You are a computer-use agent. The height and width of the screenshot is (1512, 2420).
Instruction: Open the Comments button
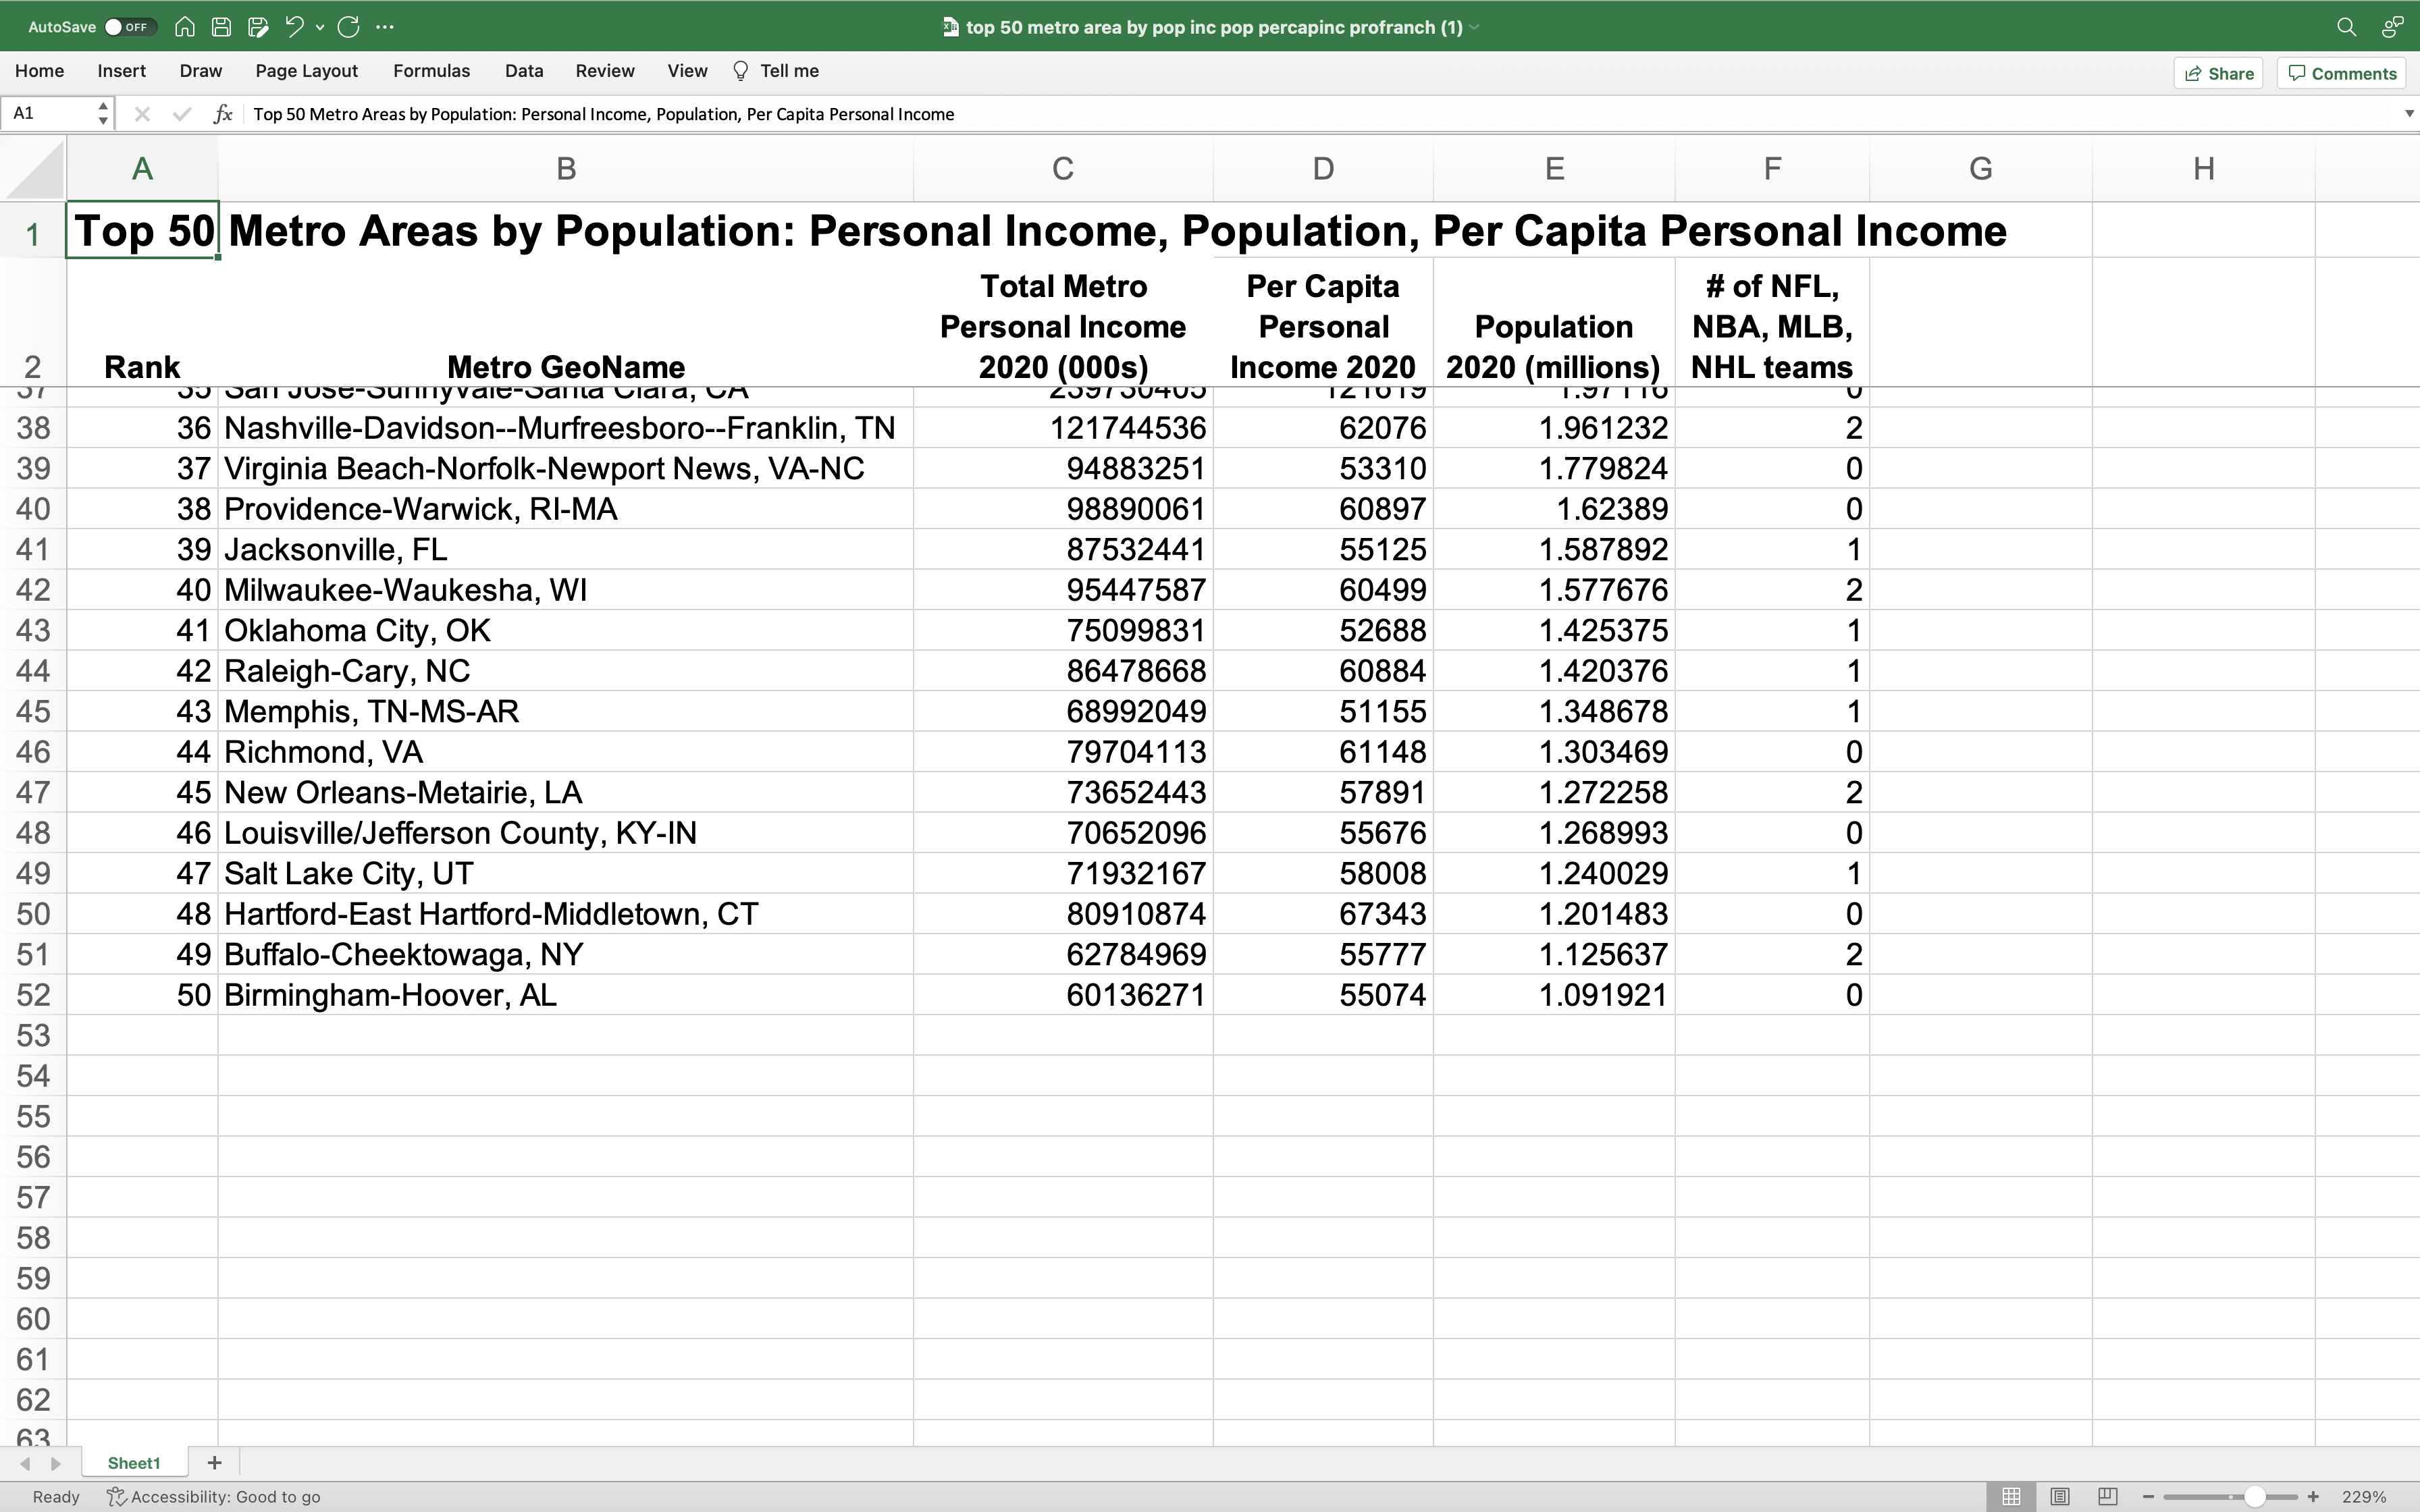coord(2342,73)
